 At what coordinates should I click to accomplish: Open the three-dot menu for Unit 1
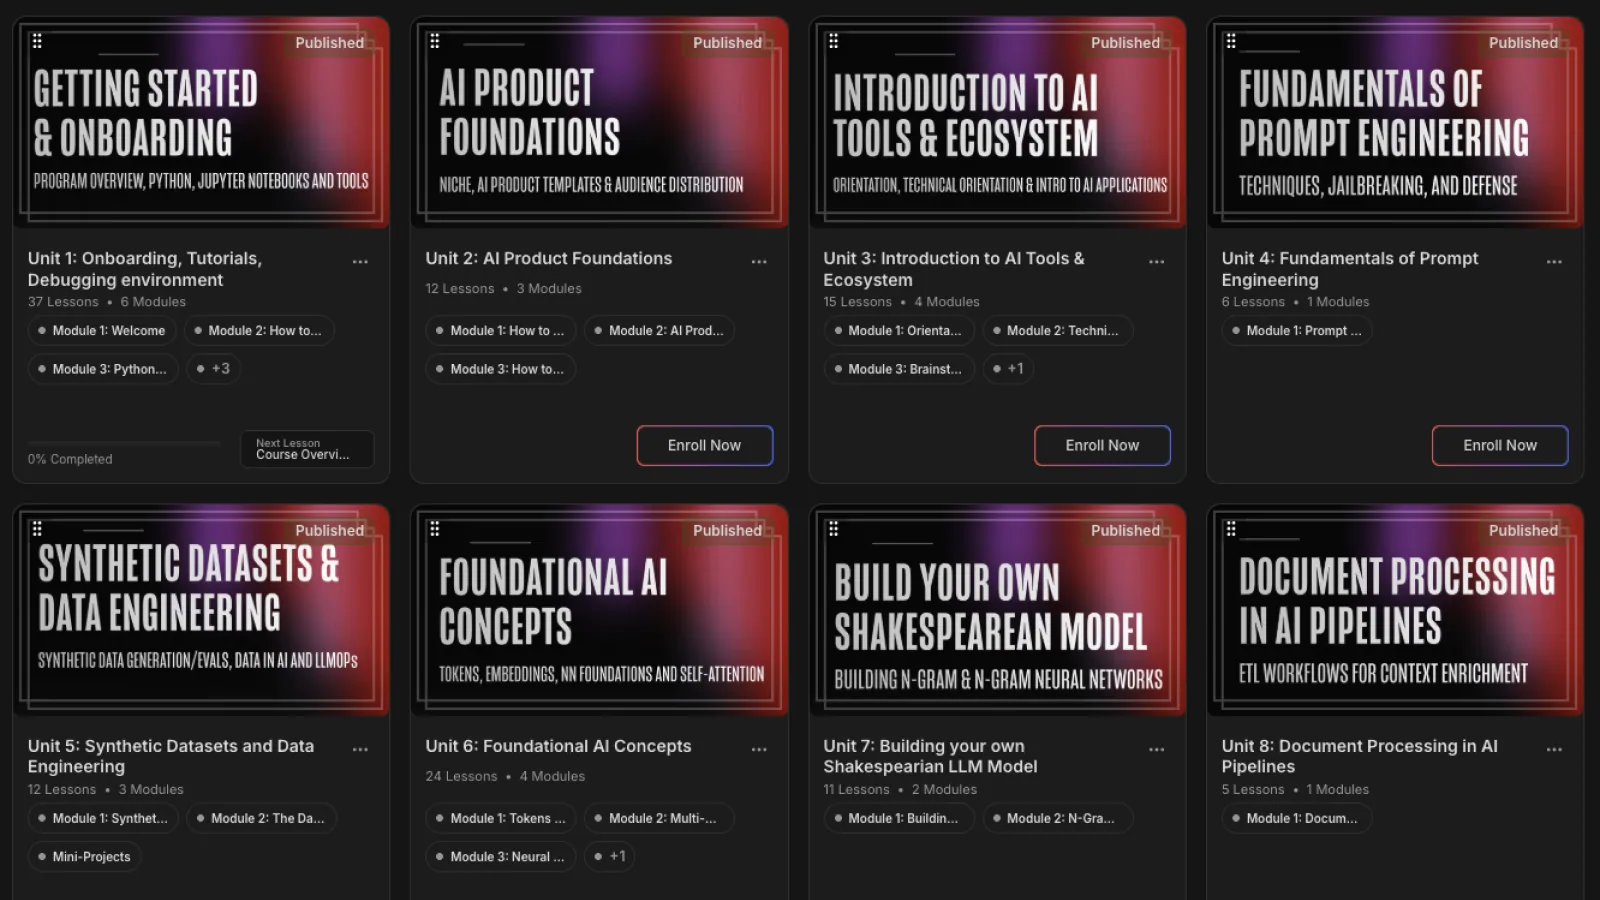(x=360, y=262)
